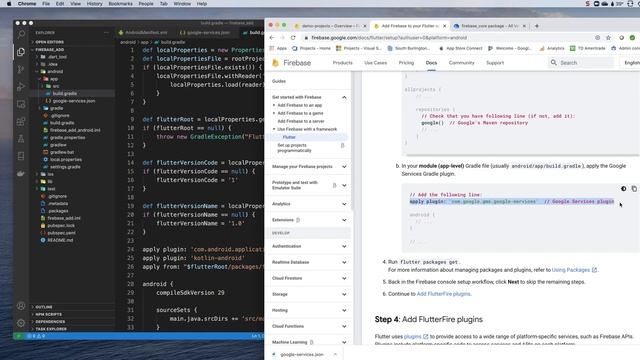Open Docker view in VS Code activity bar

click(21, 173)
